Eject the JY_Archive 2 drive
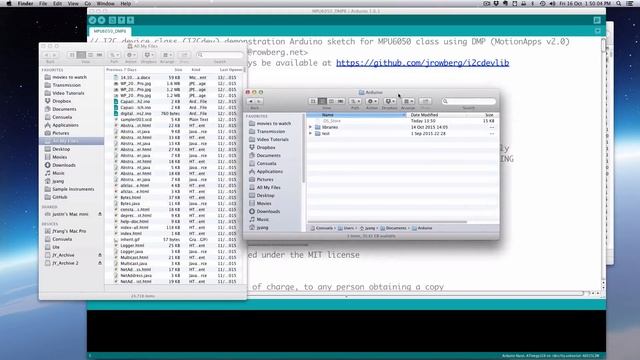This screenshot has height=360, width=640. [100, 263]
